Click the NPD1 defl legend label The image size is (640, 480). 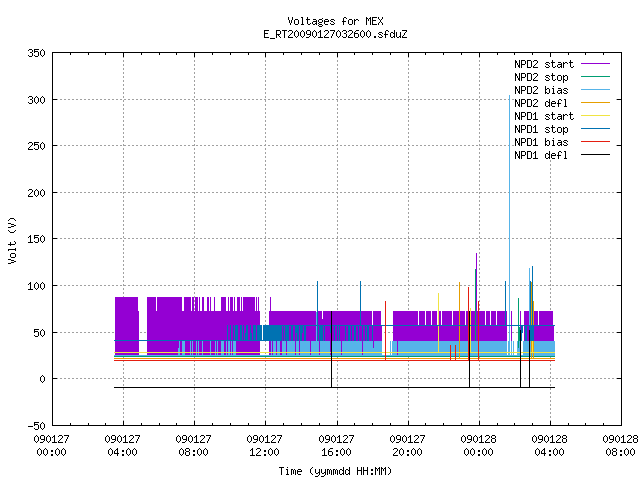click(x=541, y=156)
